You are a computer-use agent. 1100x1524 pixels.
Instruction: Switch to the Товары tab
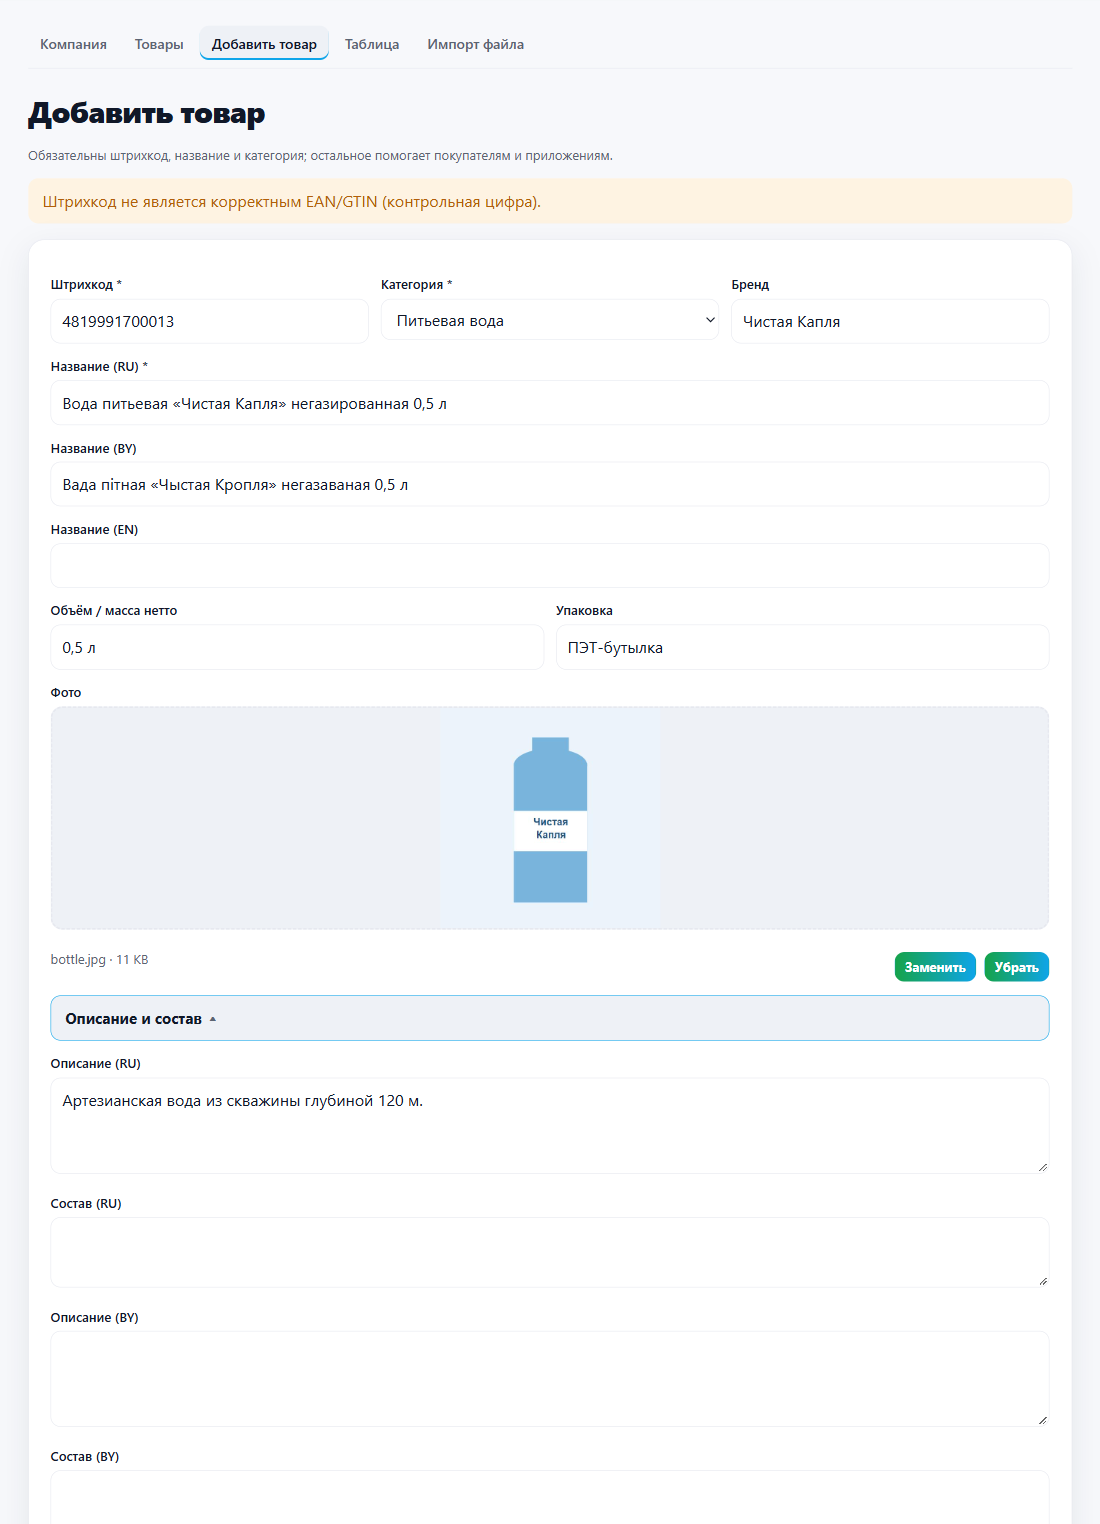click(159, 44)
